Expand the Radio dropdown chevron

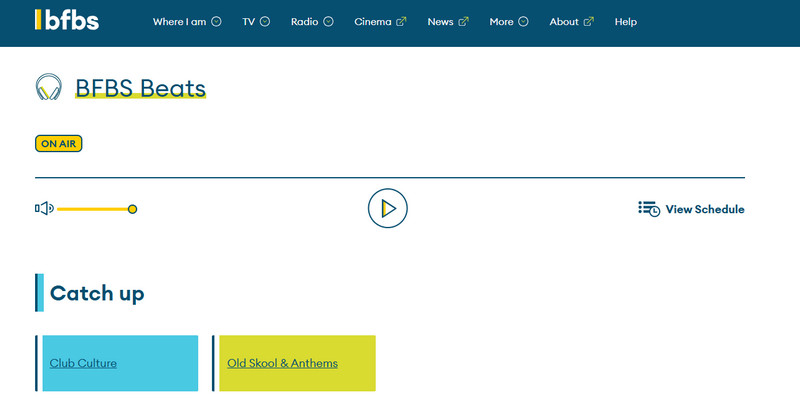[x=329, y=21]
